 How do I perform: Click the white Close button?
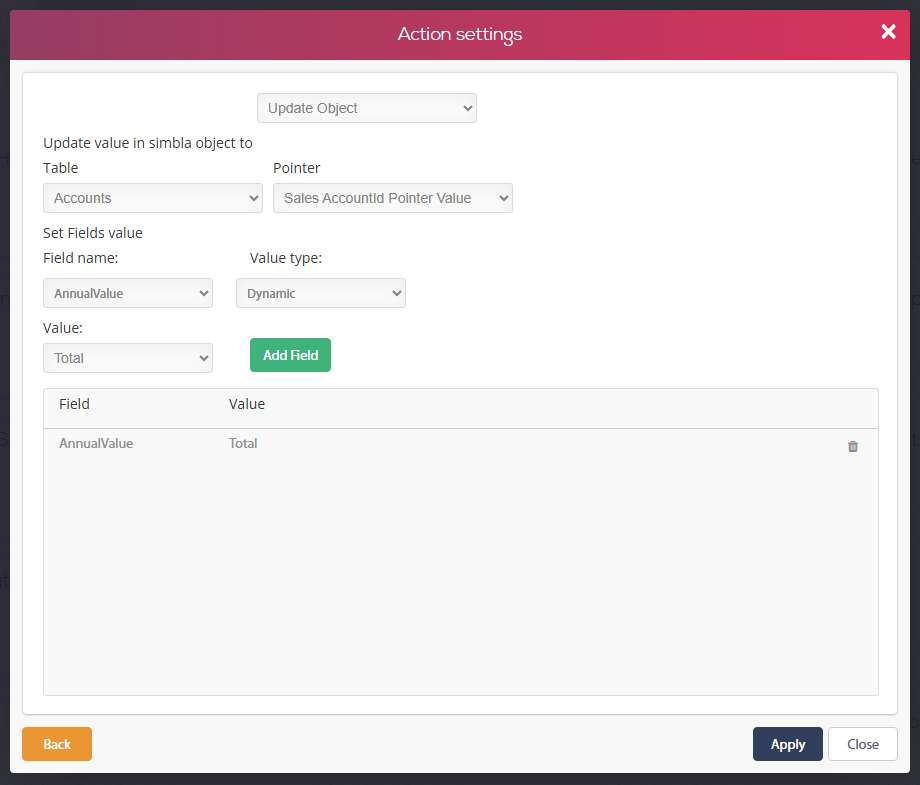(862, 744)
